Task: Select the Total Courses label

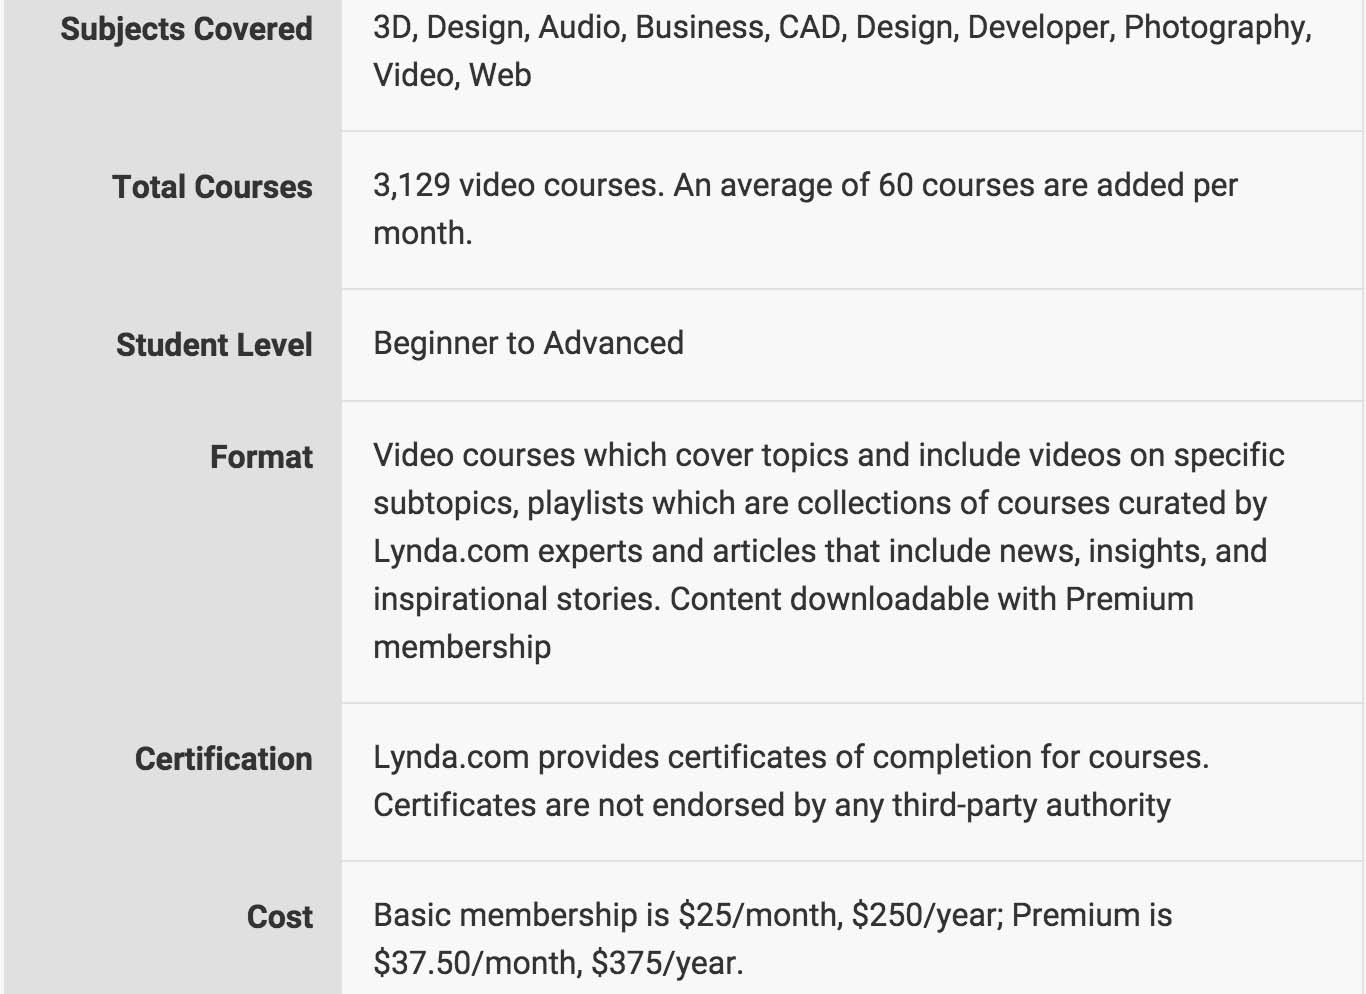Action: pyautogui.click(x=212, y=187)
